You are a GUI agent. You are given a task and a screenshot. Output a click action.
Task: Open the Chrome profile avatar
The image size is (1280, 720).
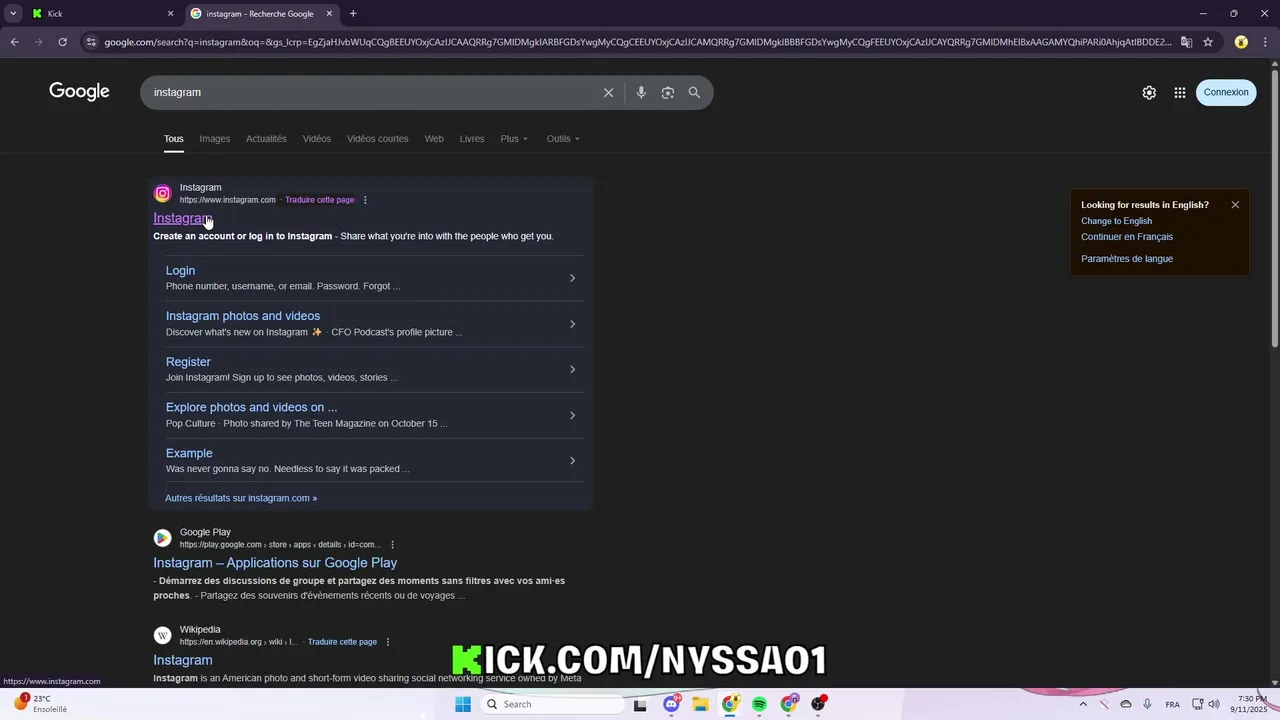[1241, 42]
